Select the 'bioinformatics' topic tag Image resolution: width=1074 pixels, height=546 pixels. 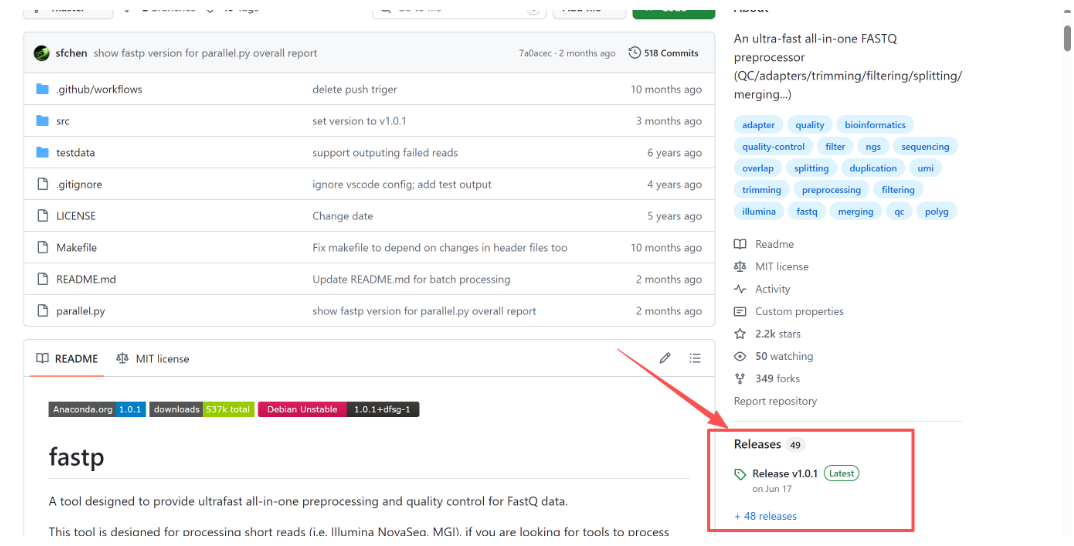click(875, 125)
